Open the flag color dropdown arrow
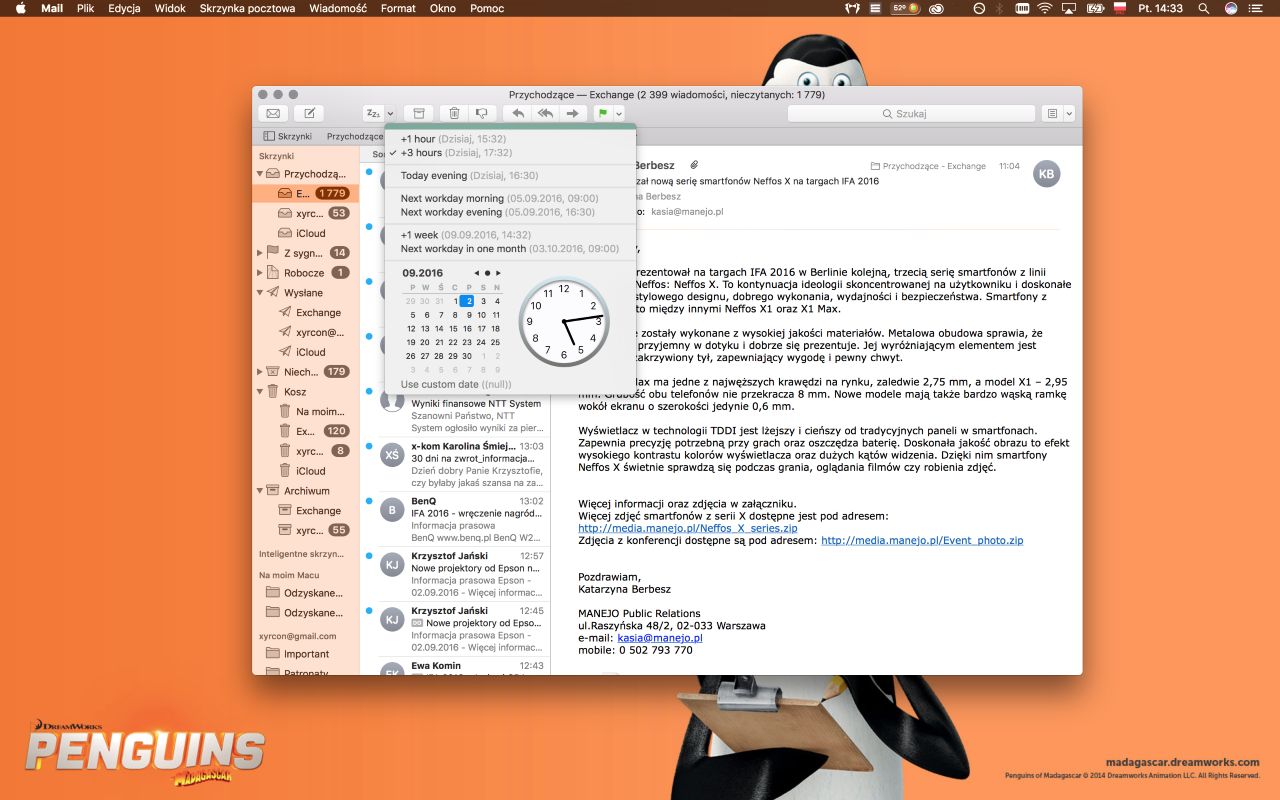This screenshot has width=1280, height=800. (619, 114)
